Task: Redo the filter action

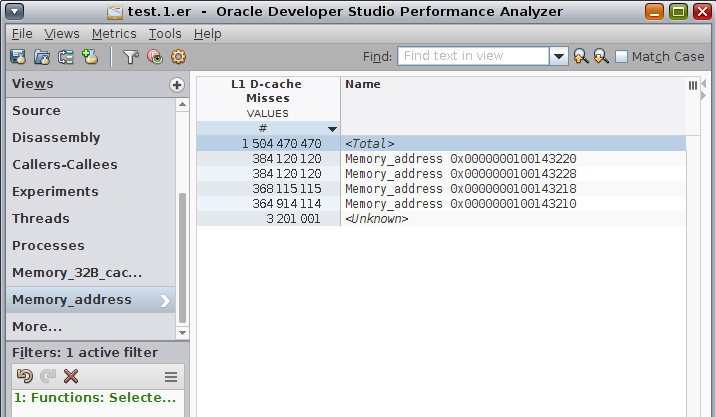Action: coord(48,376)
